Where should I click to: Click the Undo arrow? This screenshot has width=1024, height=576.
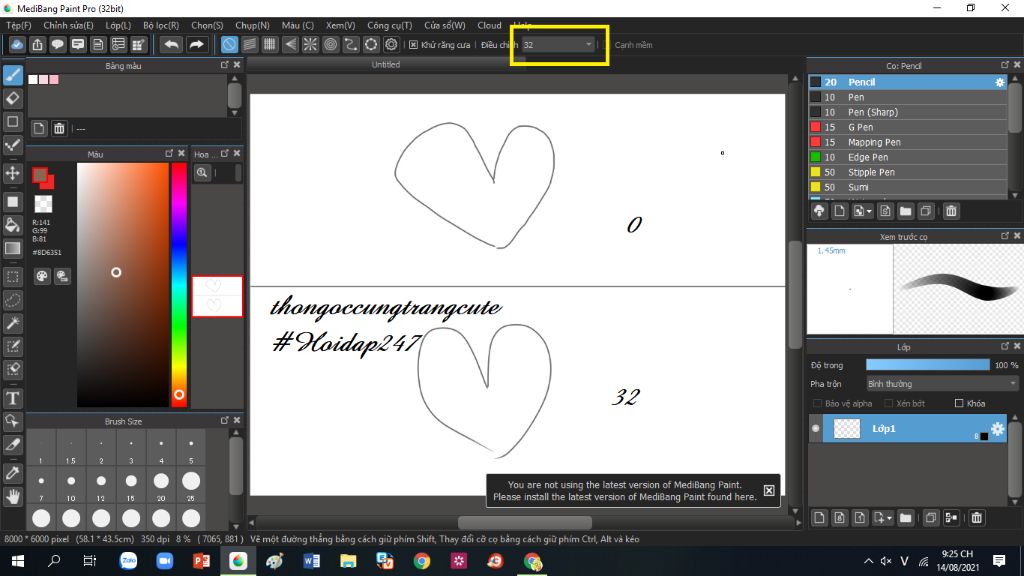pos(171,44)
